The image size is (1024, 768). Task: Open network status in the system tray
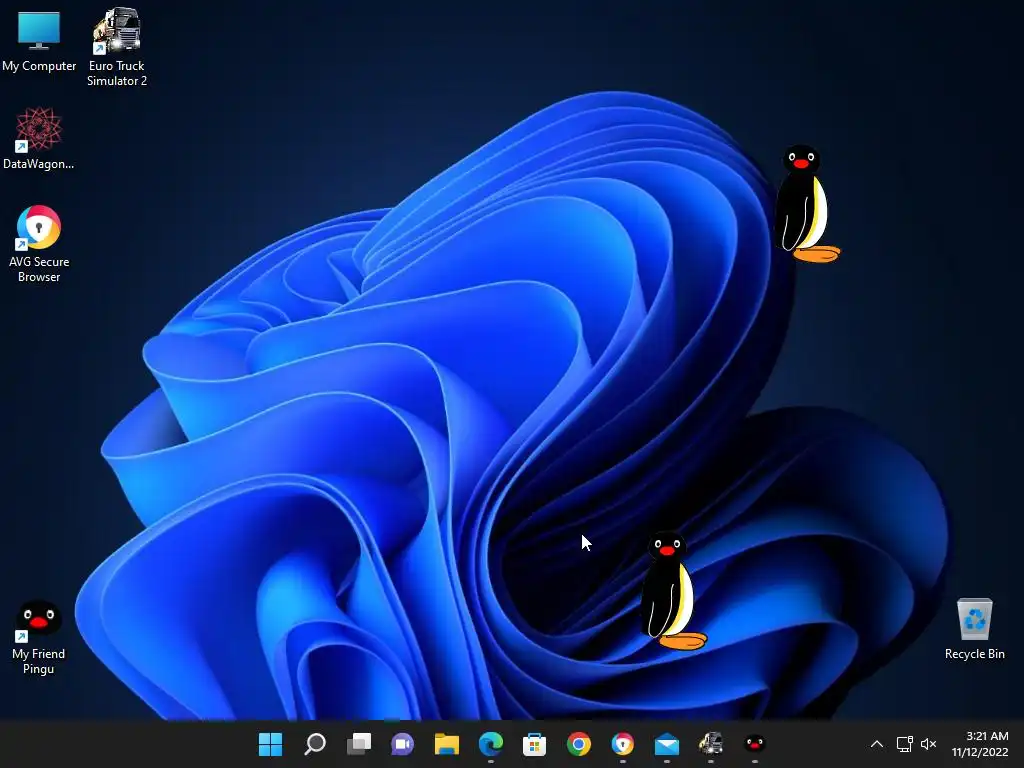tap(904, 744)
